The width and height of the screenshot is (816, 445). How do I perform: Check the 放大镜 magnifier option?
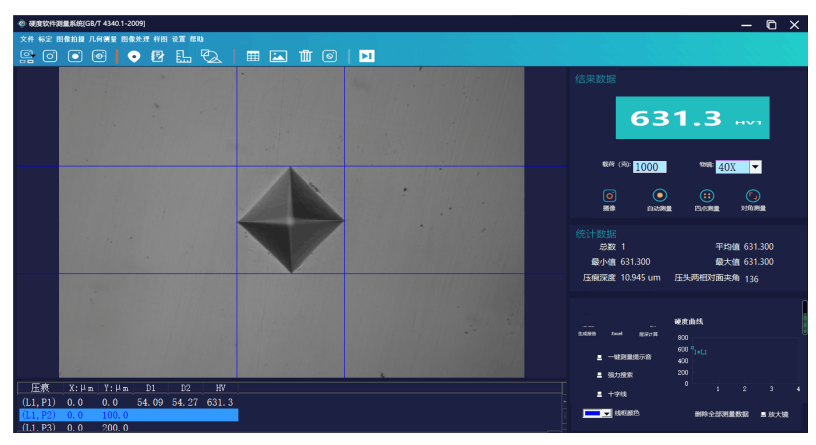(x=764, y=413)
